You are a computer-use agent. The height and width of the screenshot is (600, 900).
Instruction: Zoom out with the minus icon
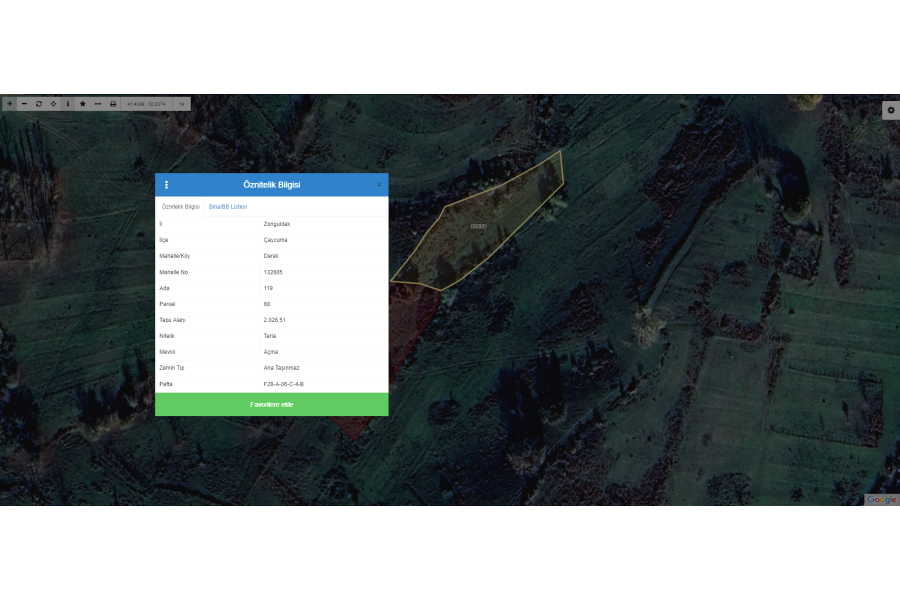(24, 104)
